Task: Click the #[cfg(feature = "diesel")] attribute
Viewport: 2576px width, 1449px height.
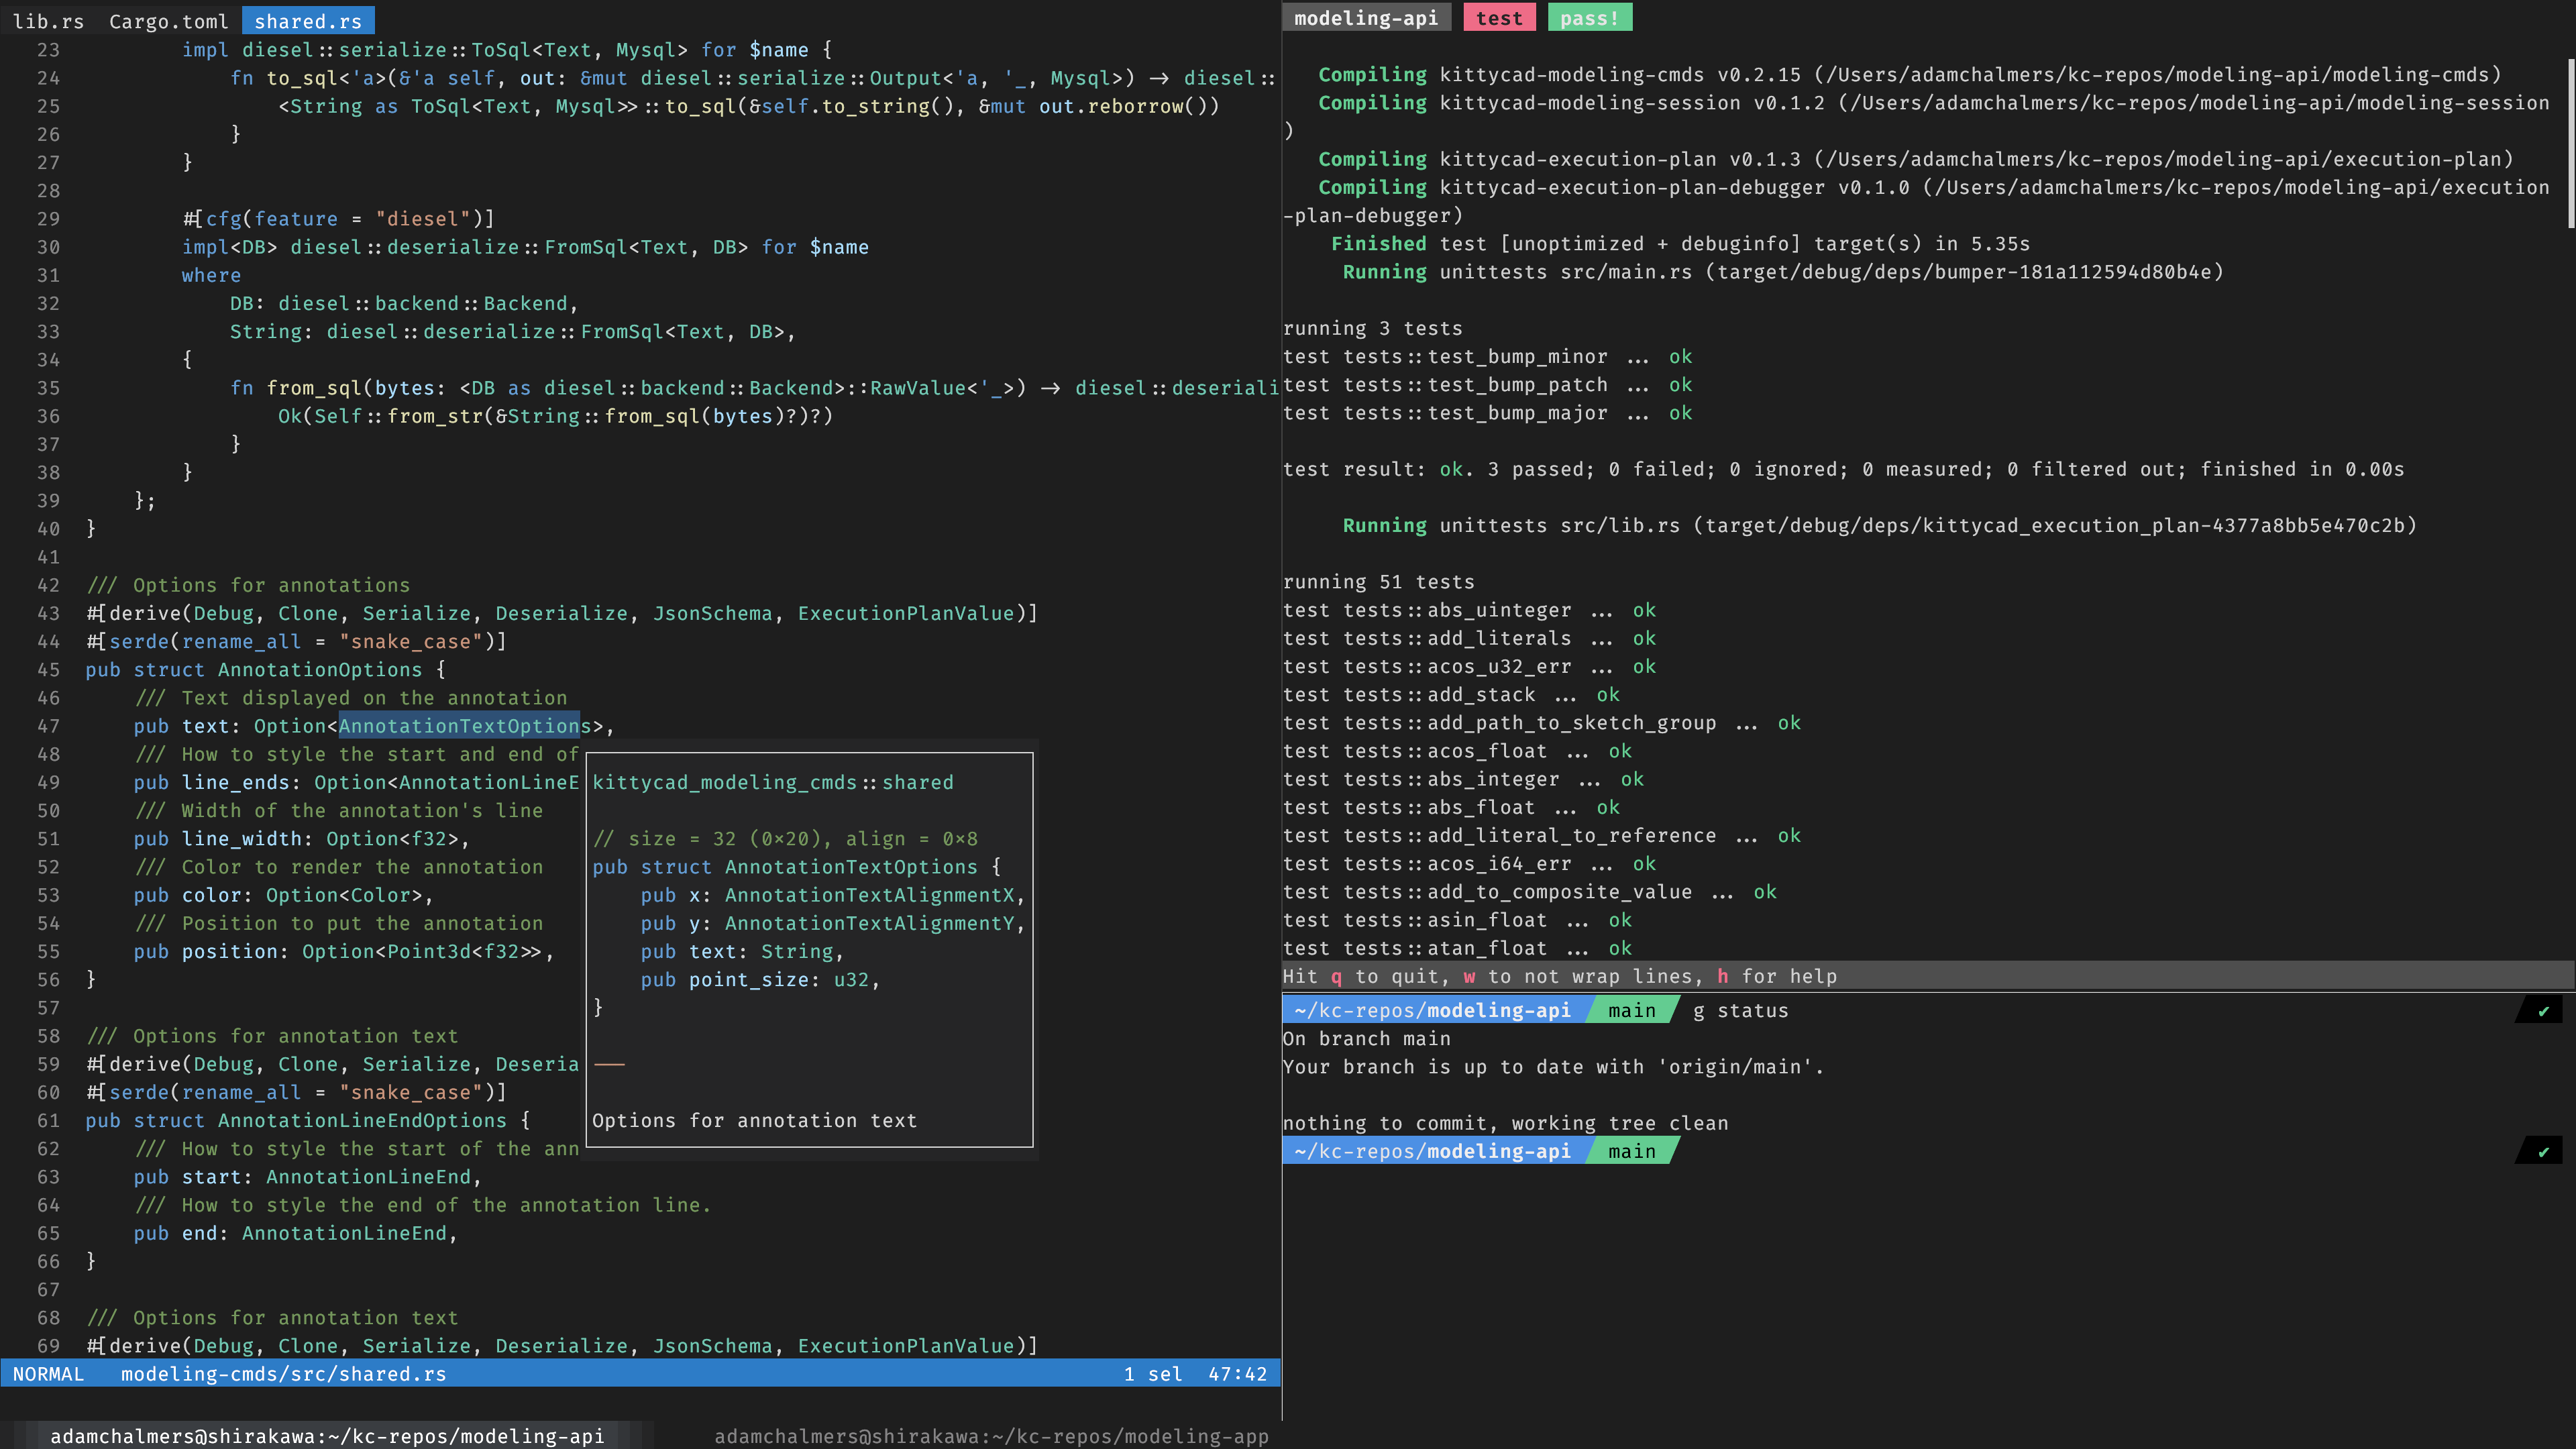Action: tap(338, 219)
